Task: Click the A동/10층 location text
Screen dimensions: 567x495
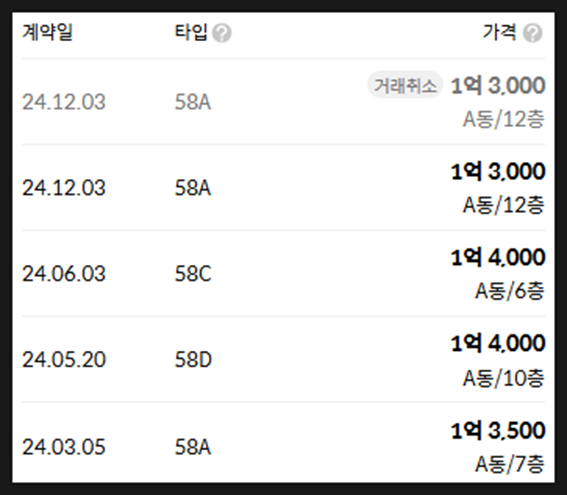Action: pos(504,378)
